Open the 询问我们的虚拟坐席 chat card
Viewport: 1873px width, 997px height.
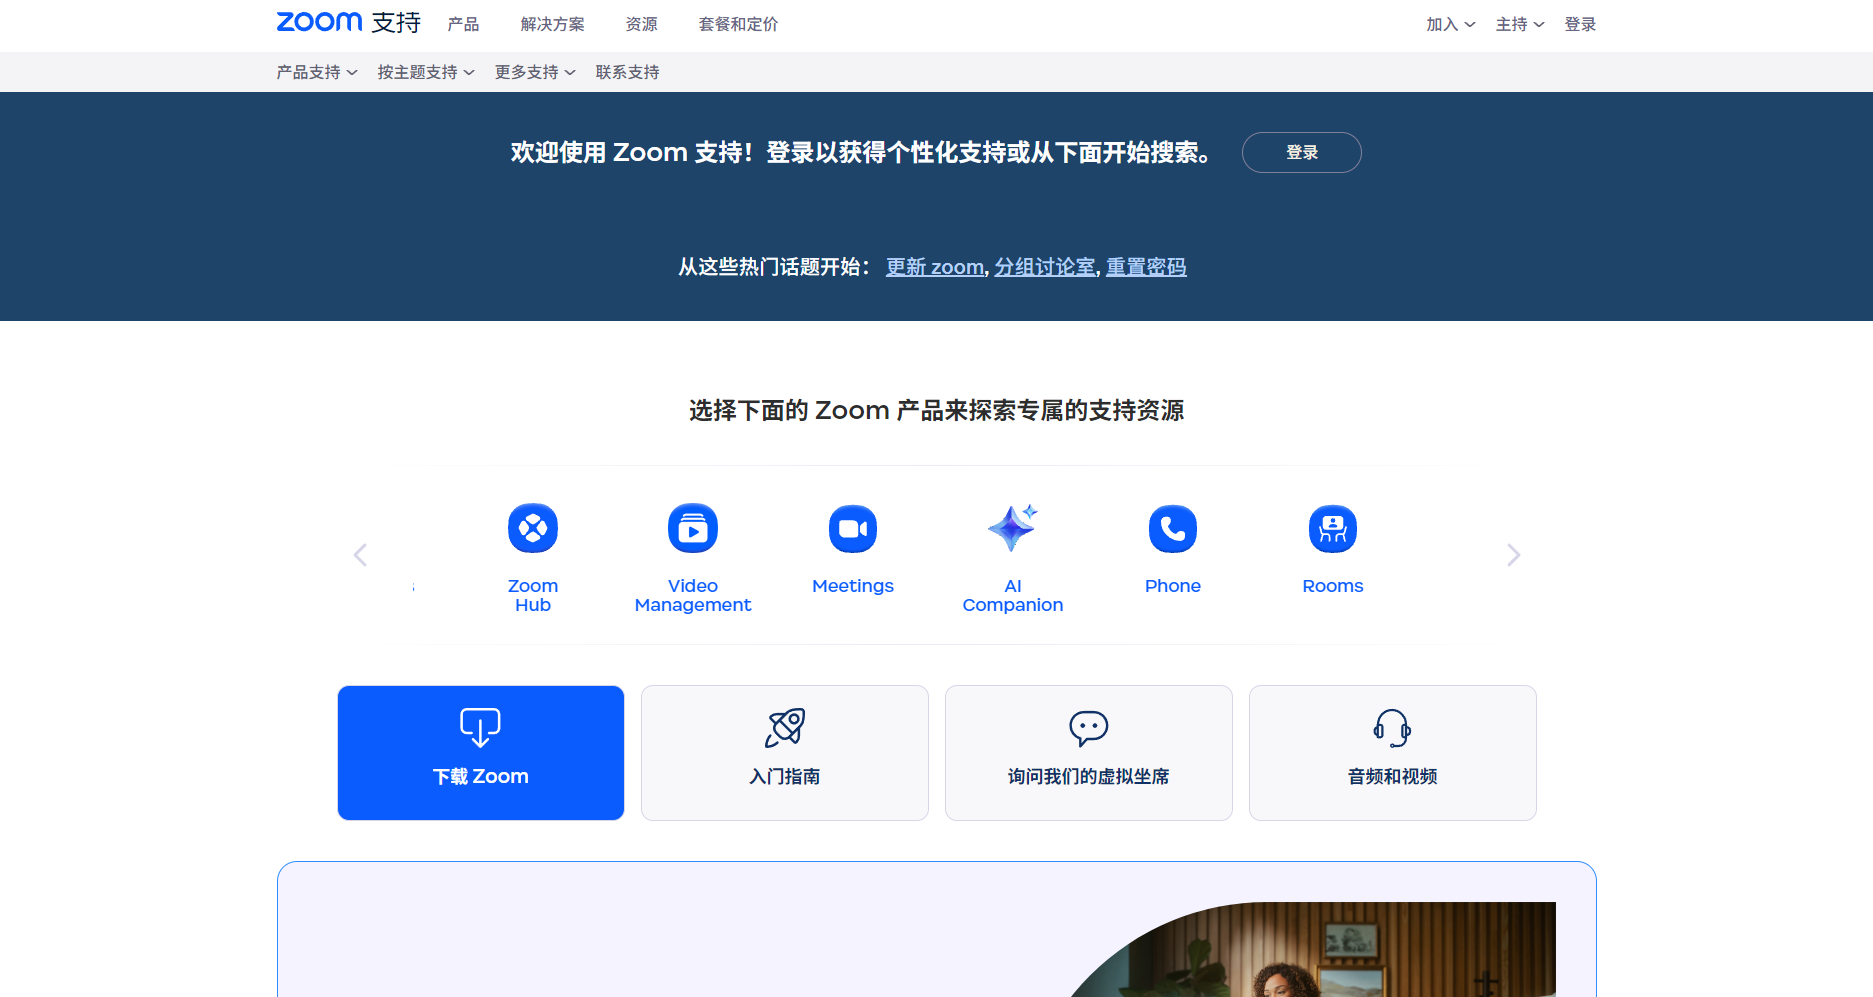(1088, 753)
